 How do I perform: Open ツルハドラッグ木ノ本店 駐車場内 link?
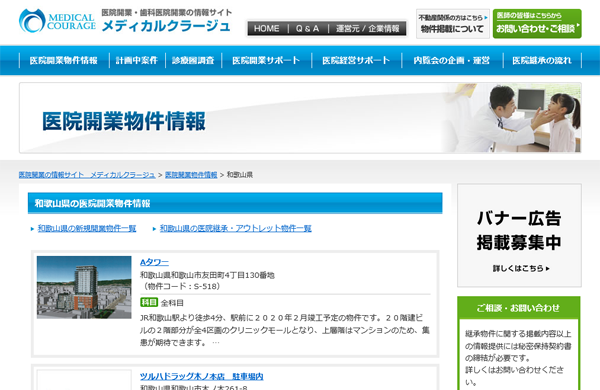[202, 377]
